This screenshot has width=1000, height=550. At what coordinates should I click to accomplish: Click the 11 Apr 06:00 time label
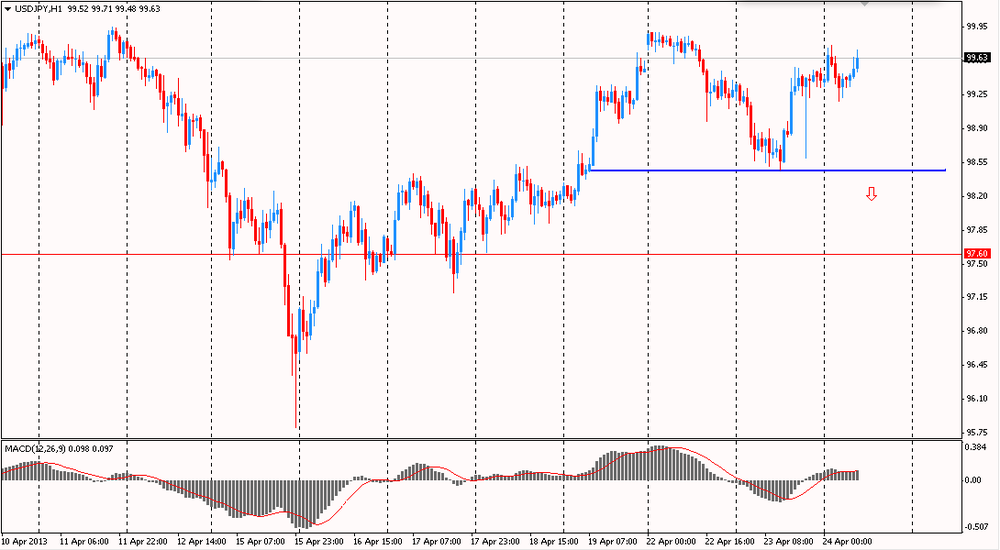pyautogui.click(x=84, y=542)
